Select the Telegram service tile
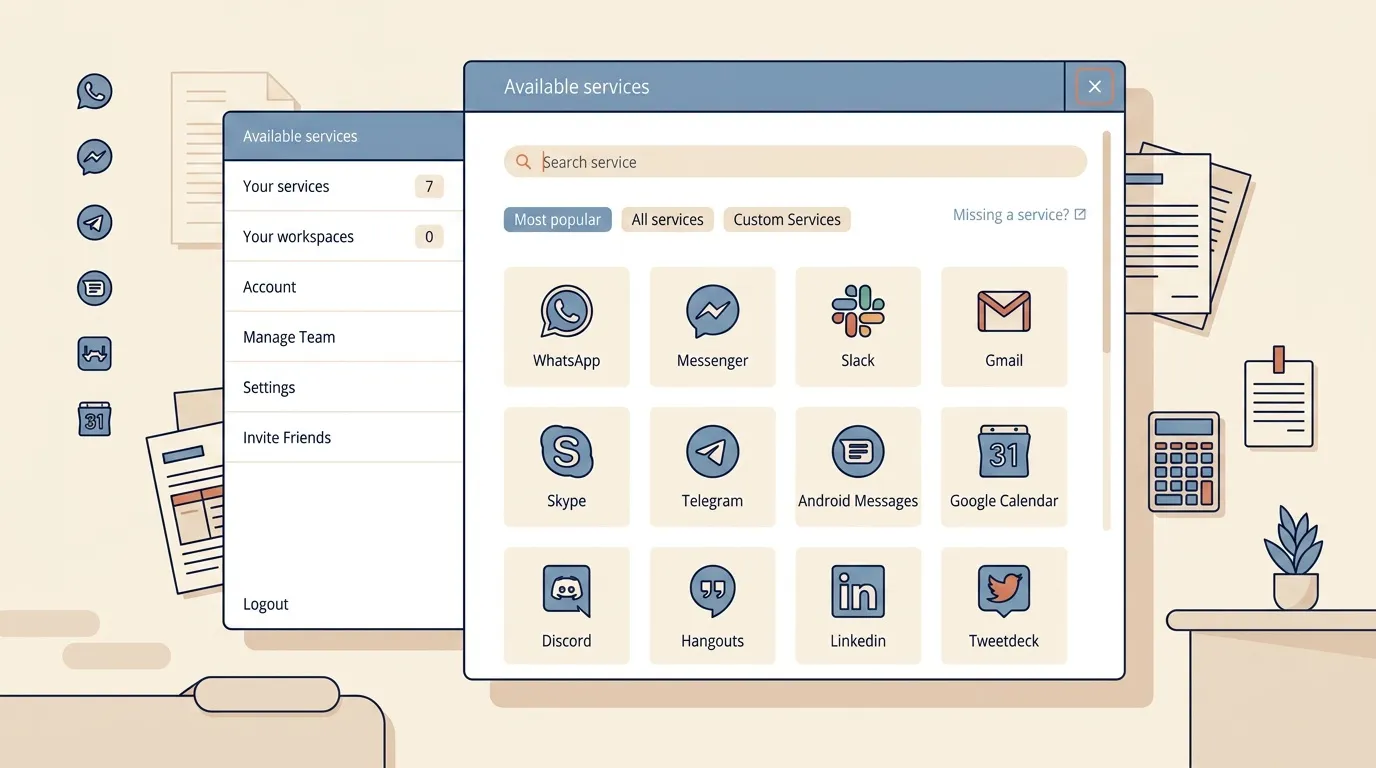 712,467
